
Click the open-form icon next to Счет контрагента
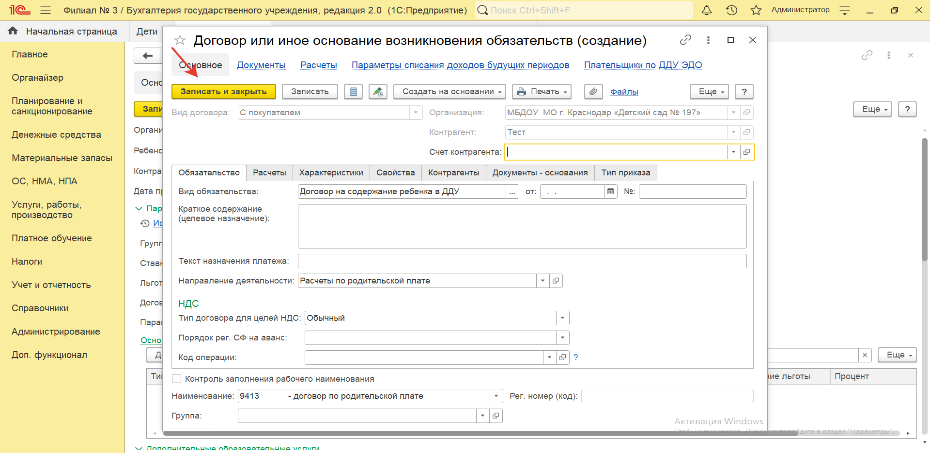(746, 152)
